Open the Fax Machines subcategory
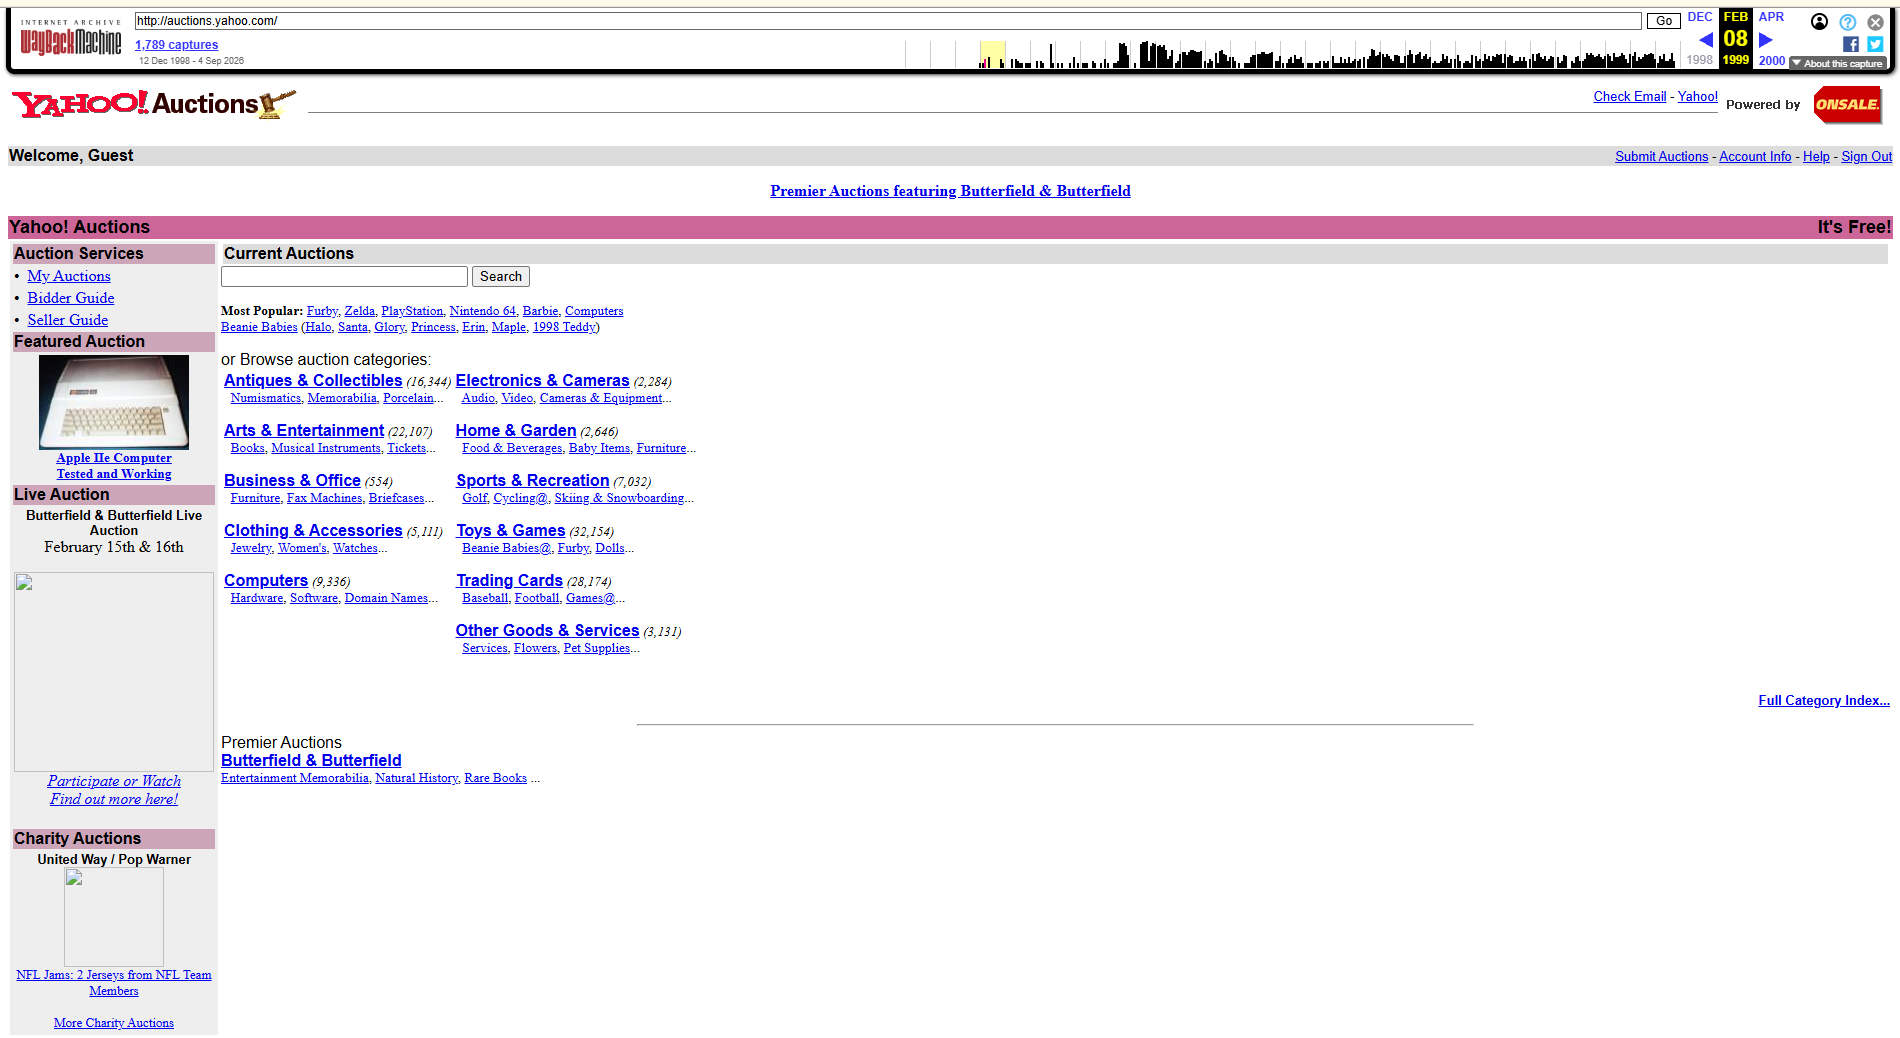This screenshot has width=1900, height=1038. pos(324,498)
